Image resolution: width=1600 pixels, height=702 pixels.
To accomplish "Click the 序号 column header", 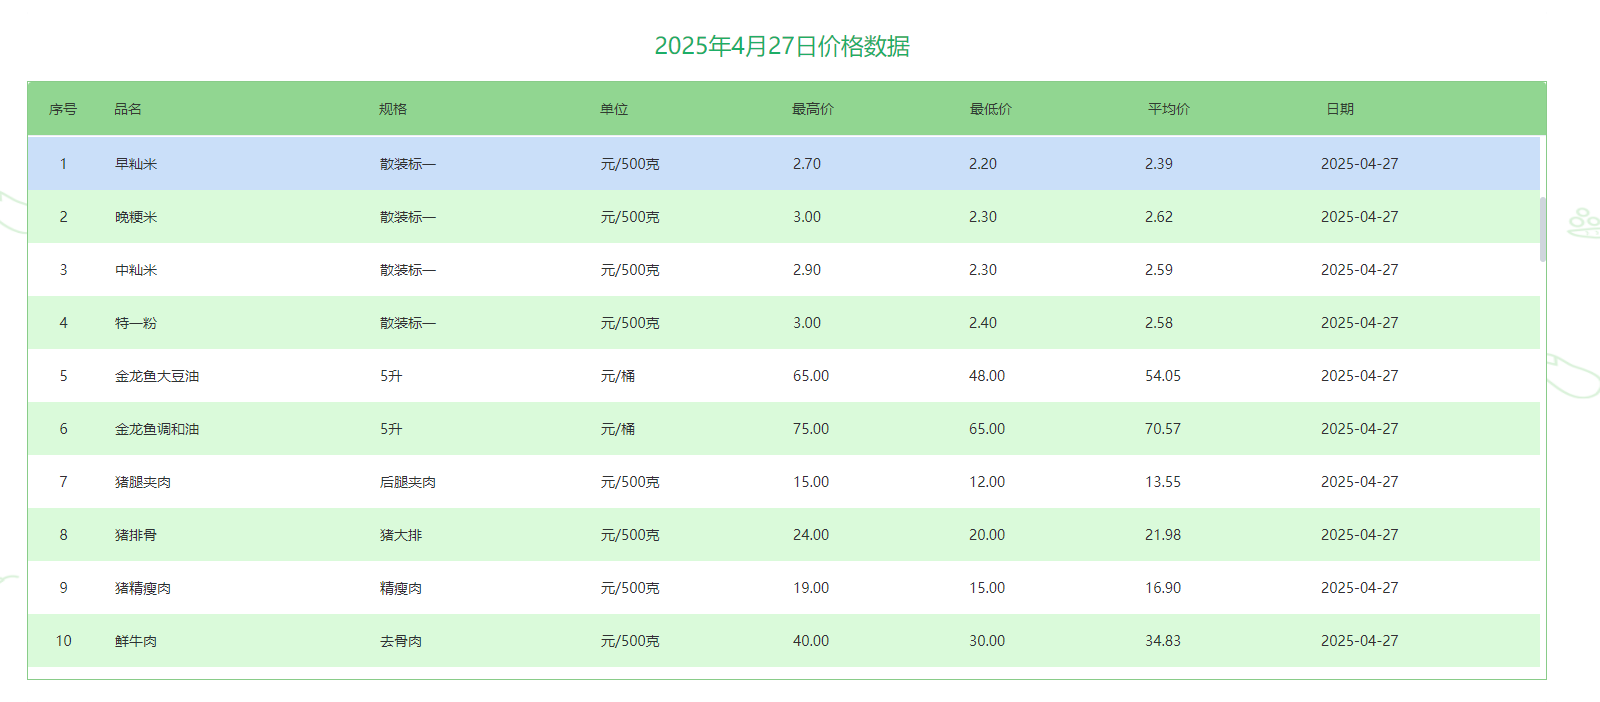I will pyautogui.click(x=63, y=109).
